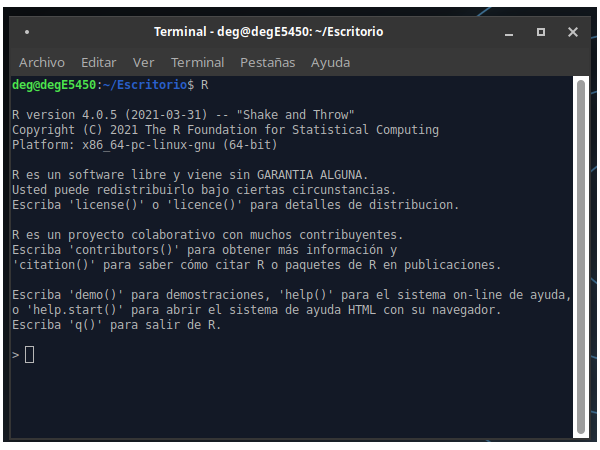This screenshot has width=600, height=450.
Task: Open the window menu dot icon in the title bar
Action: [26, 32]
